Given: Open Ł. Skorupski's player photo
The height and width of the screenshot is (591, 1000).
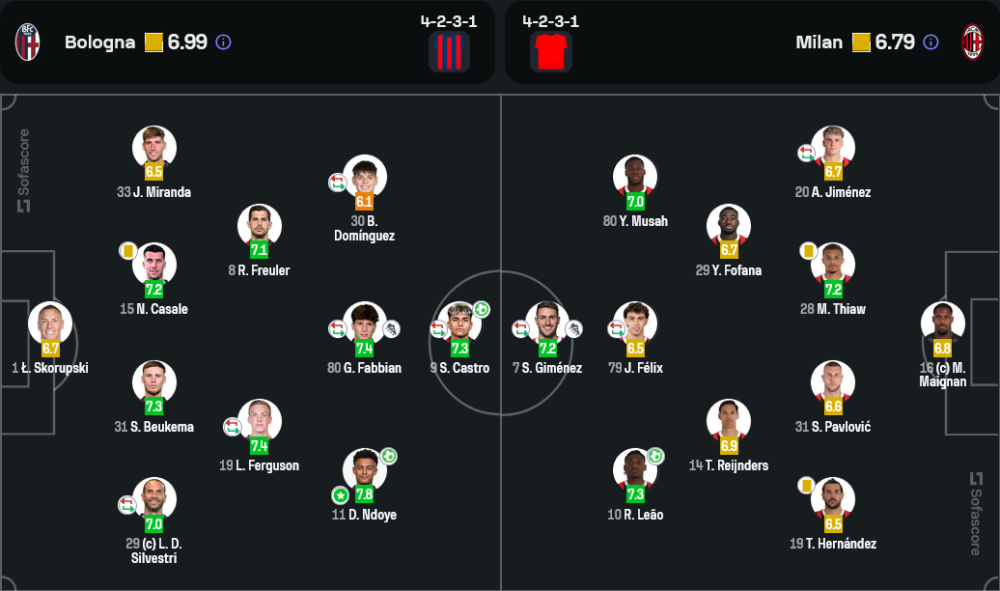Looking at the screenshot, I should 50,323.
